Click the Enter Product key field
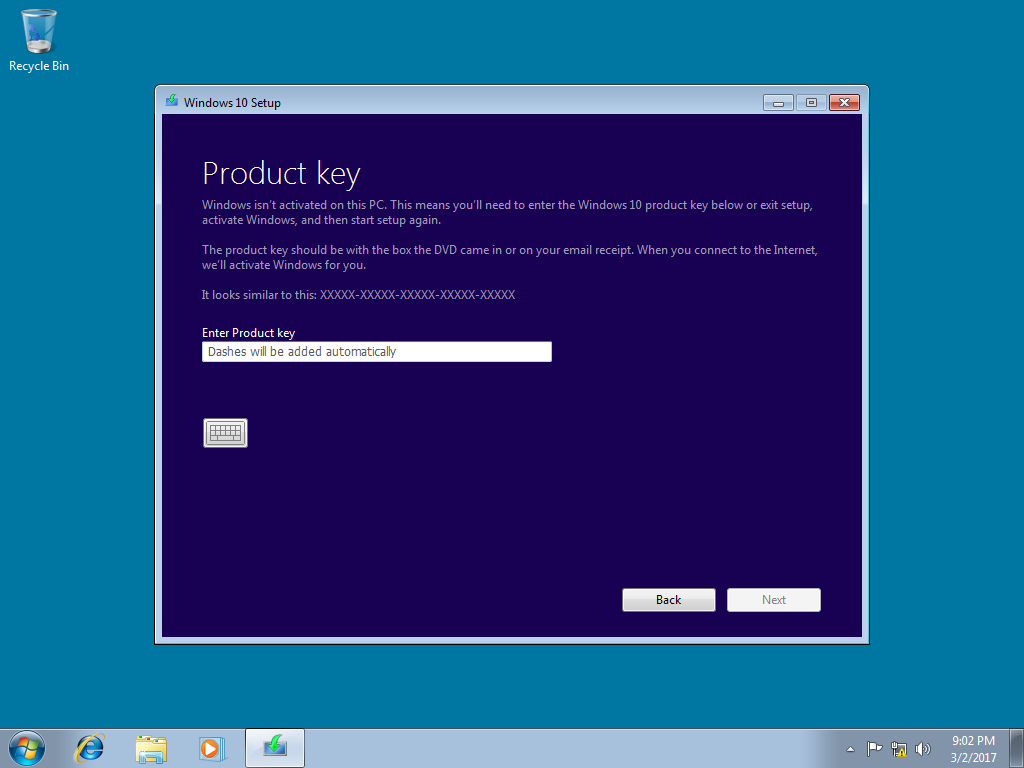This screenshot has height=768, width=1024. coord(377,351)
